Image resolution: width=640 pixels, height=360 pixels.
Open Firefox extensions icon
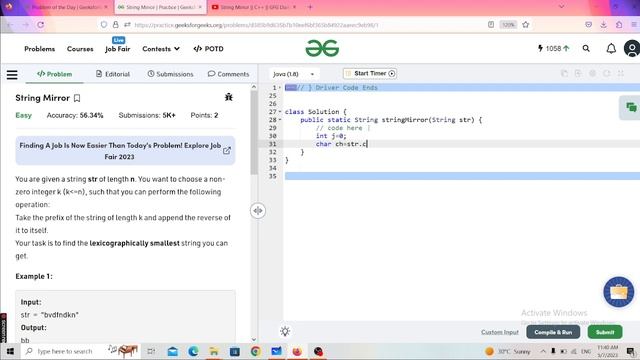[619, 25]
